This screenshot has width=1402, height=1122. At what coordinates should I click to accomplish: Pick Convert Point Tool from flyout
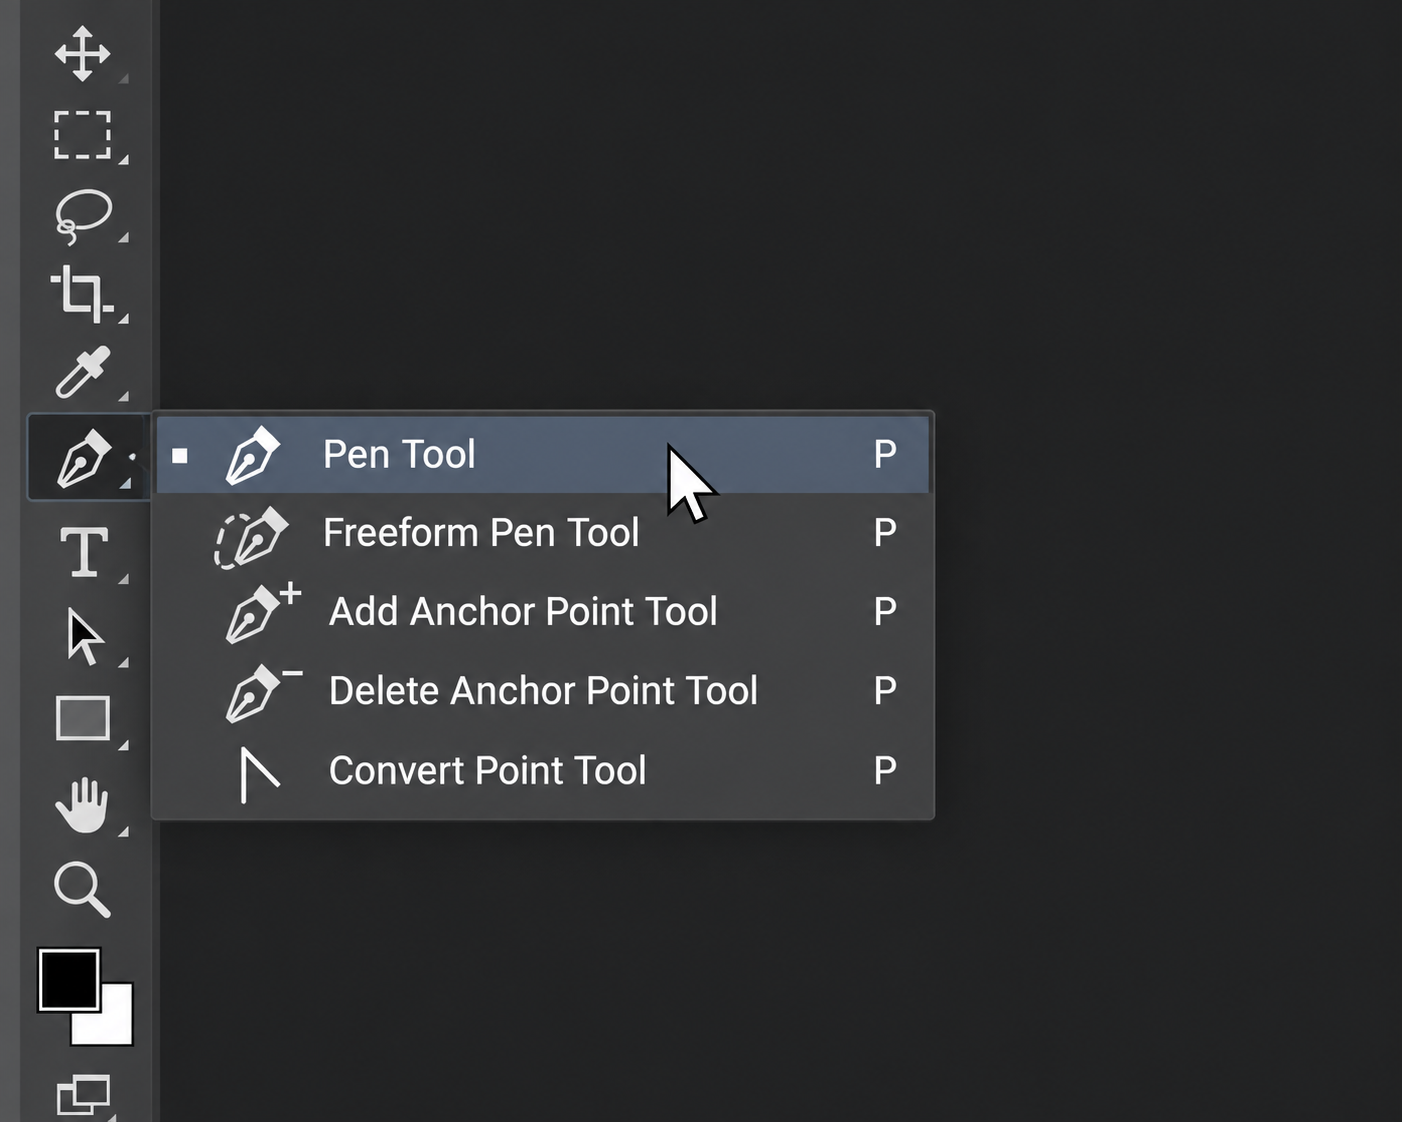[543, 771]
